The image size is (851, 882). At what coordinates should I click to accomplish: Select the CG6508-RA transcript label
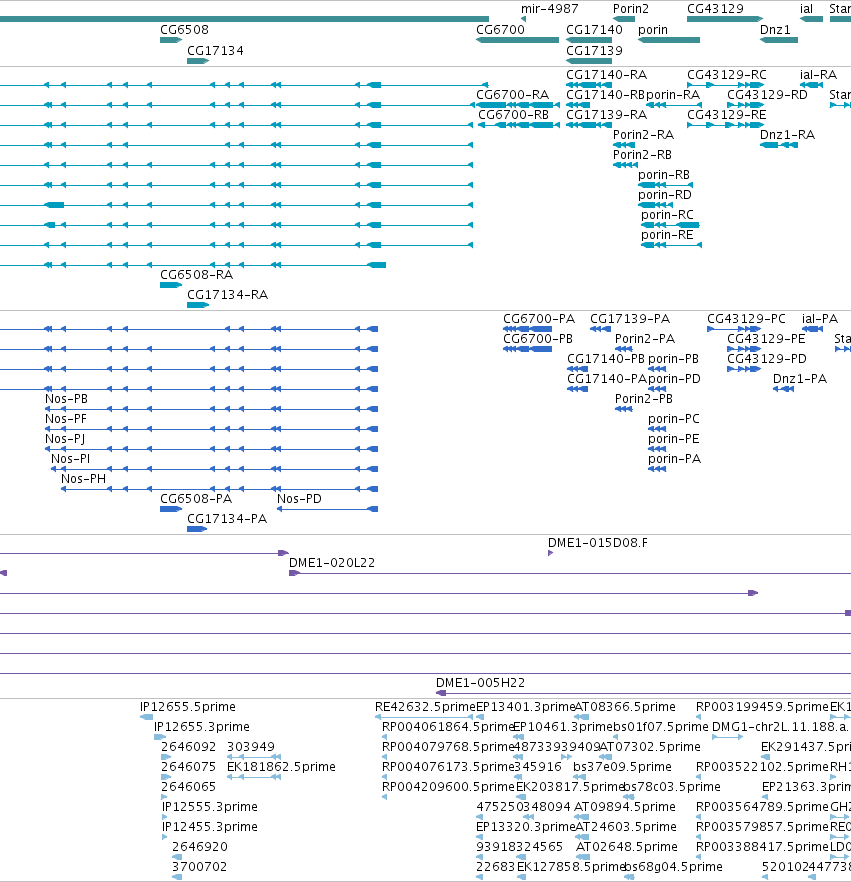click(x=196, y=275)
